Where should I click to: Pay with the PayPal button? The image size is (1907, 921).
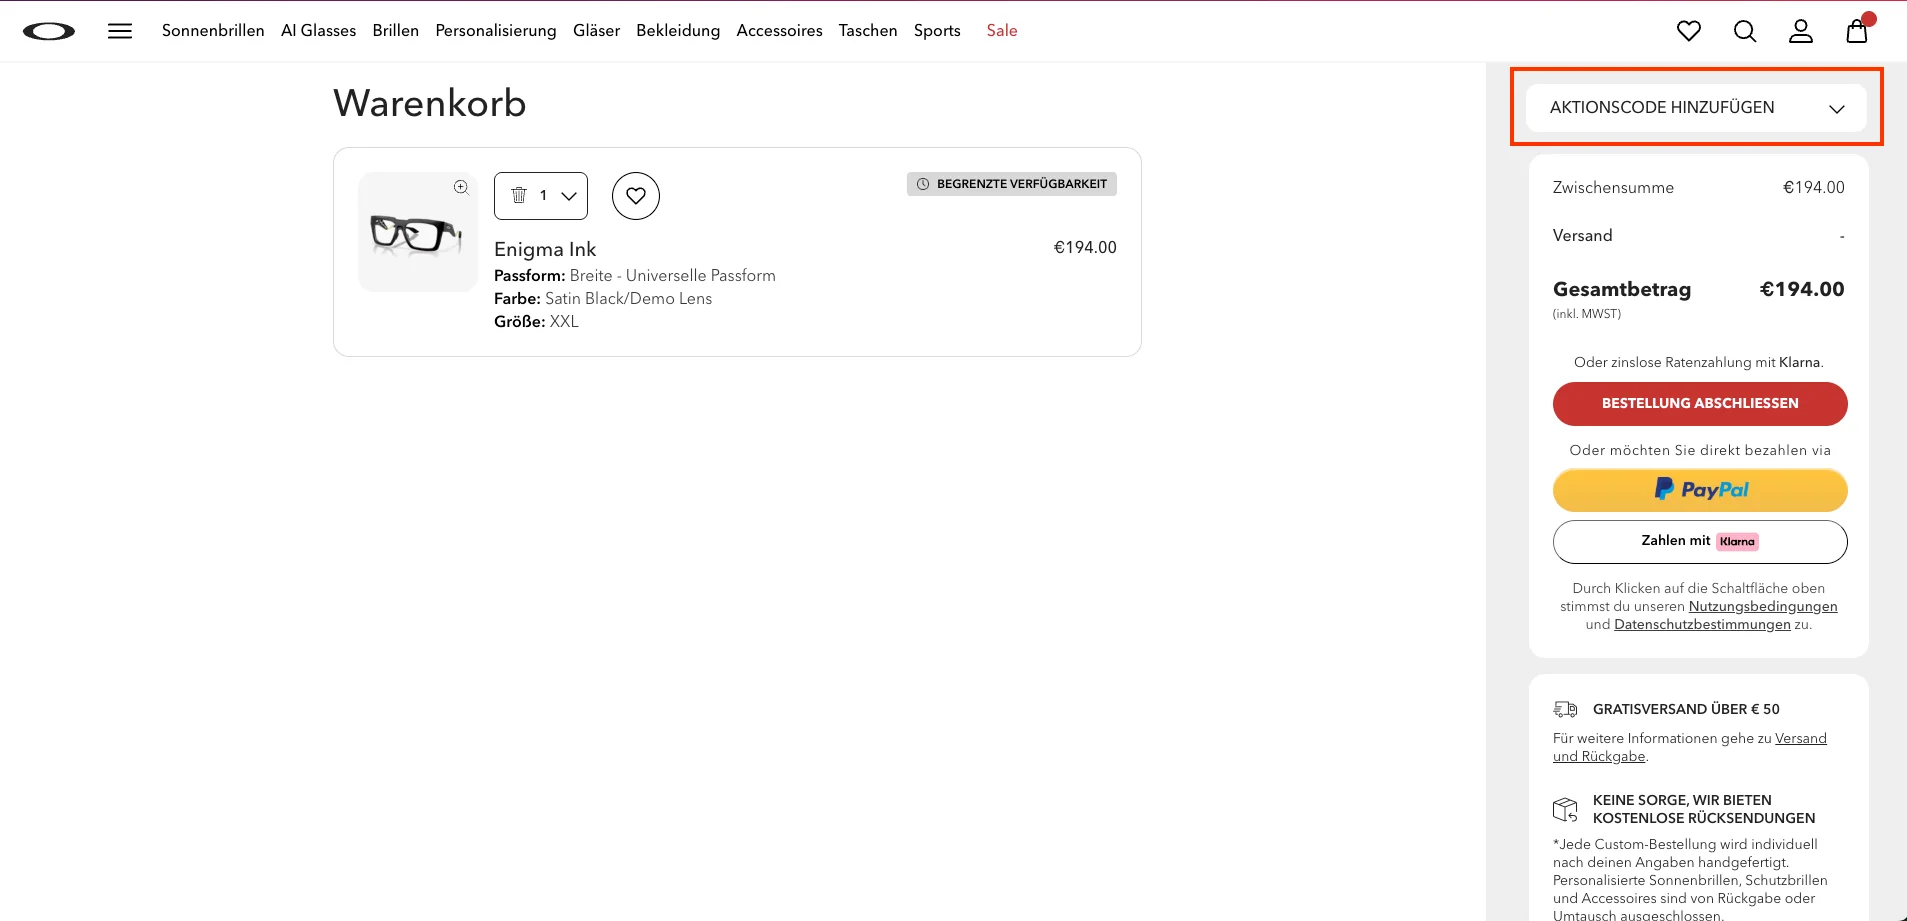tap(1700, 490)
